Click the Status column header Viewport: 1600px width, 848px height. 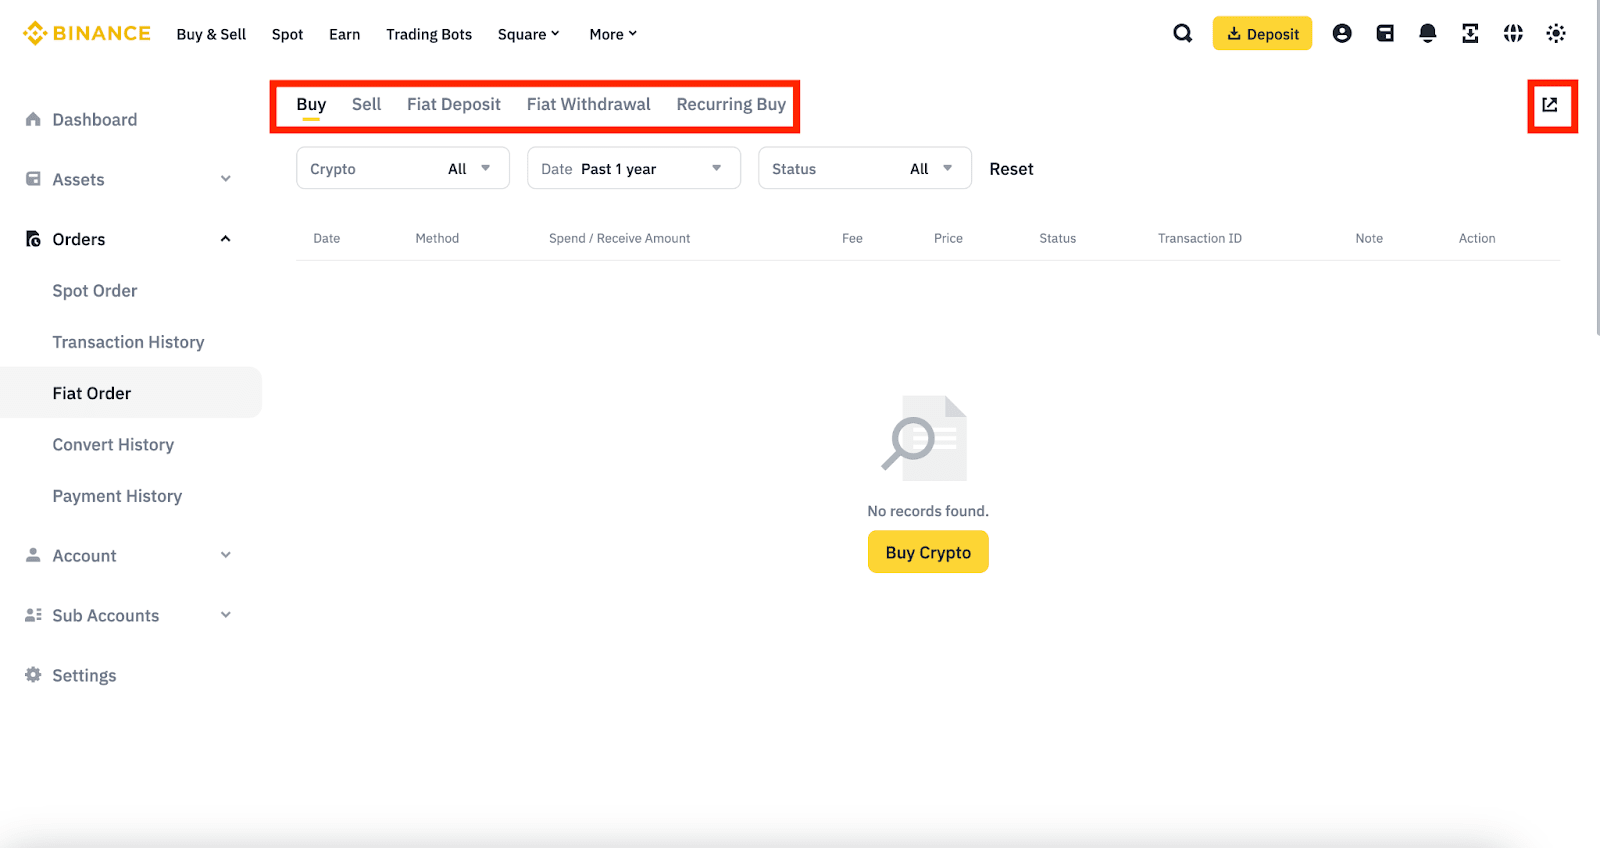coord(1057,238)
